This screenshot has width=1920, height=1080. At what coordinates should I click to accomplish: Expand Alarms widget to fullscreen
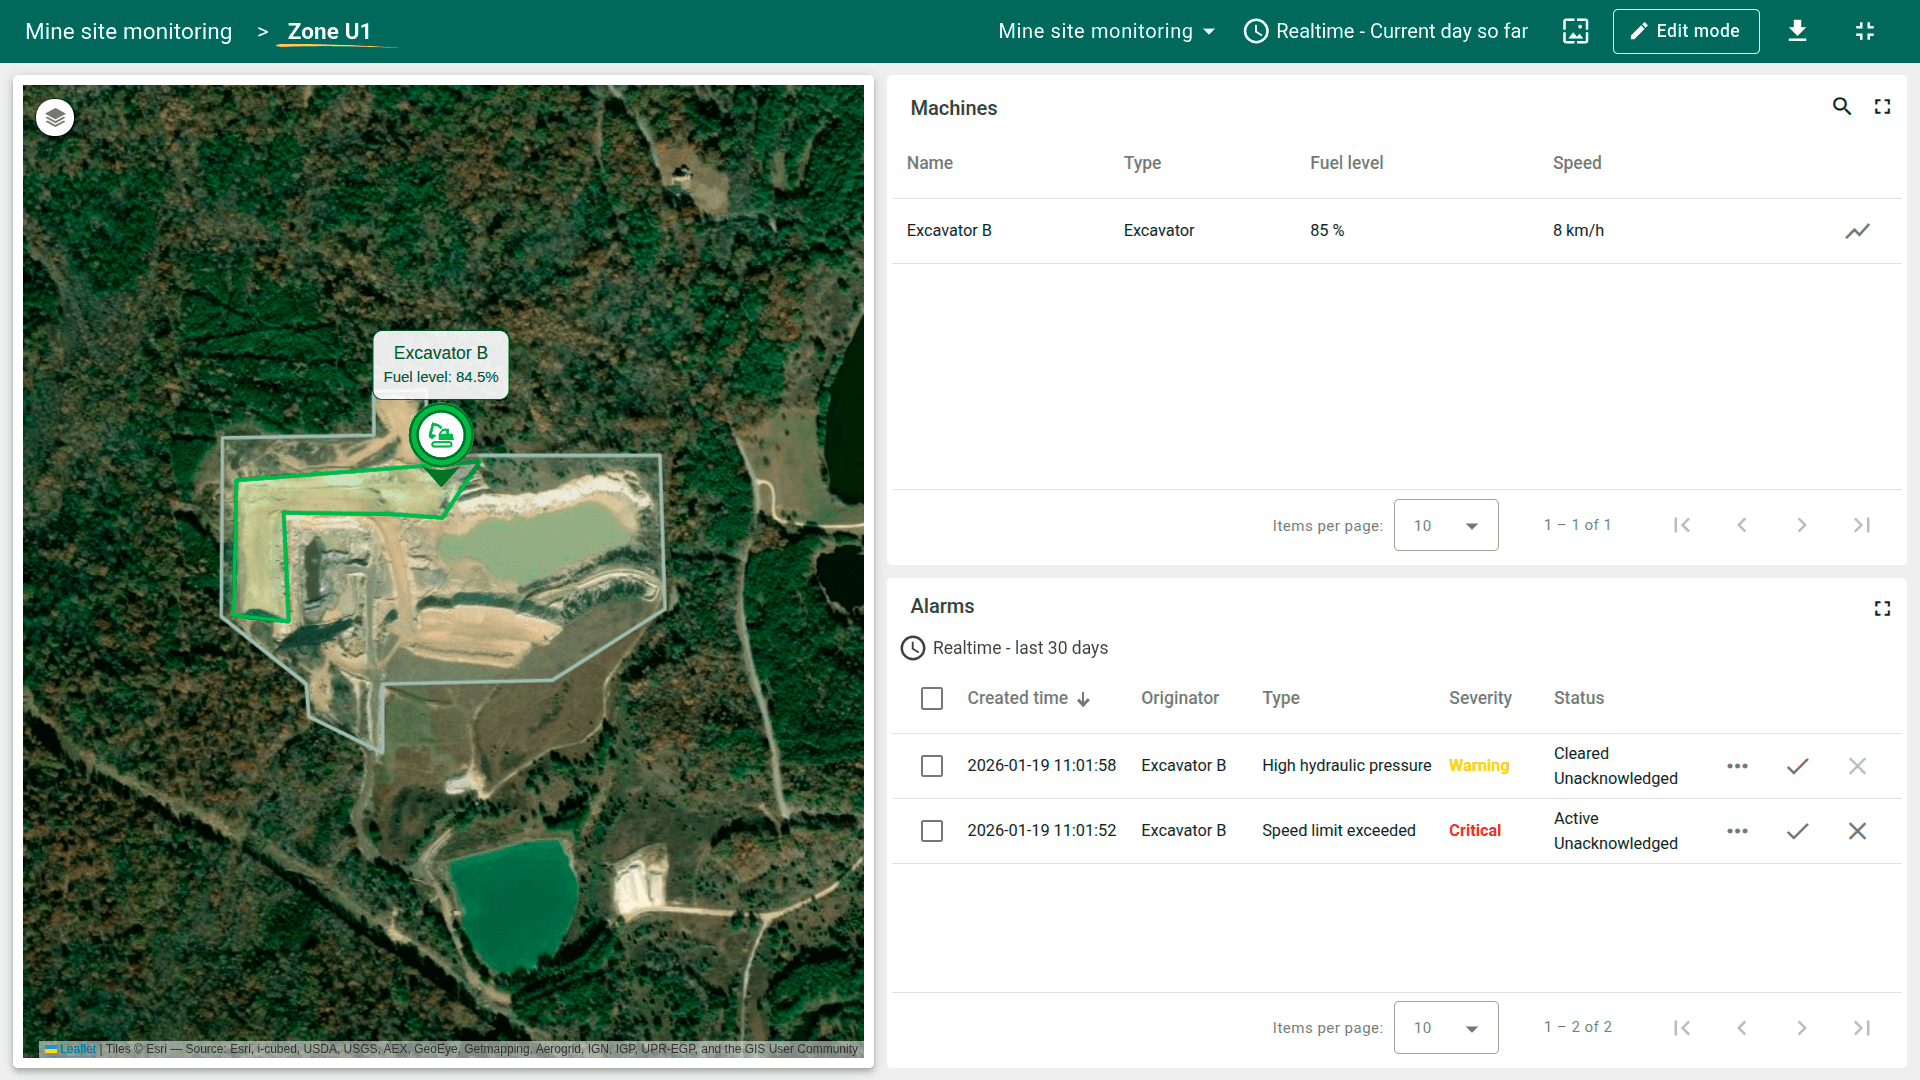pyautogui.click(x=1882, y=608)
